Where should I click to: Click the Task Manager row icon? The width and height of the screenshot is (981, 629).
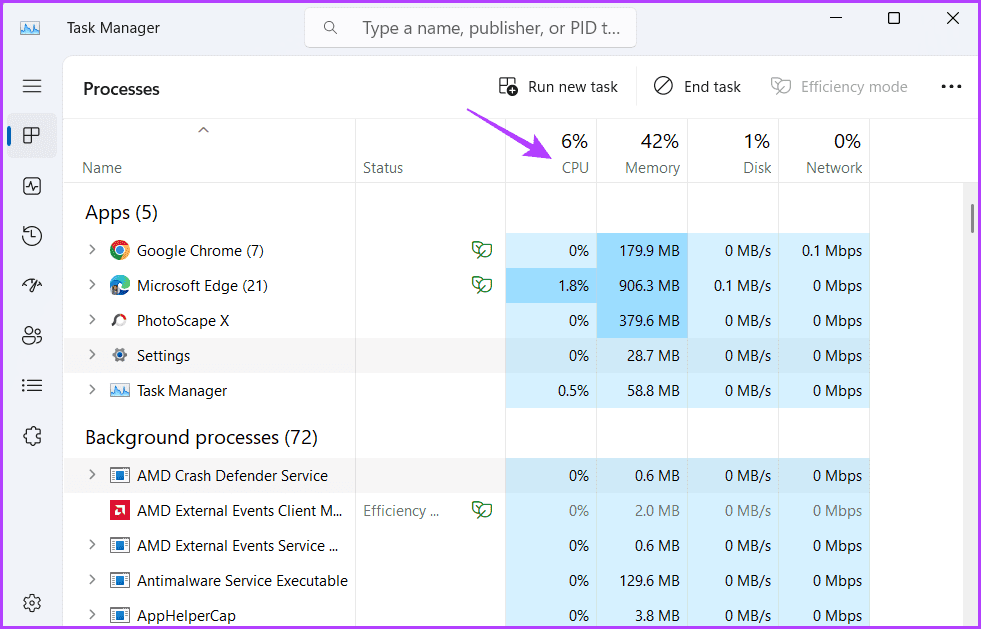click(119, 391)
